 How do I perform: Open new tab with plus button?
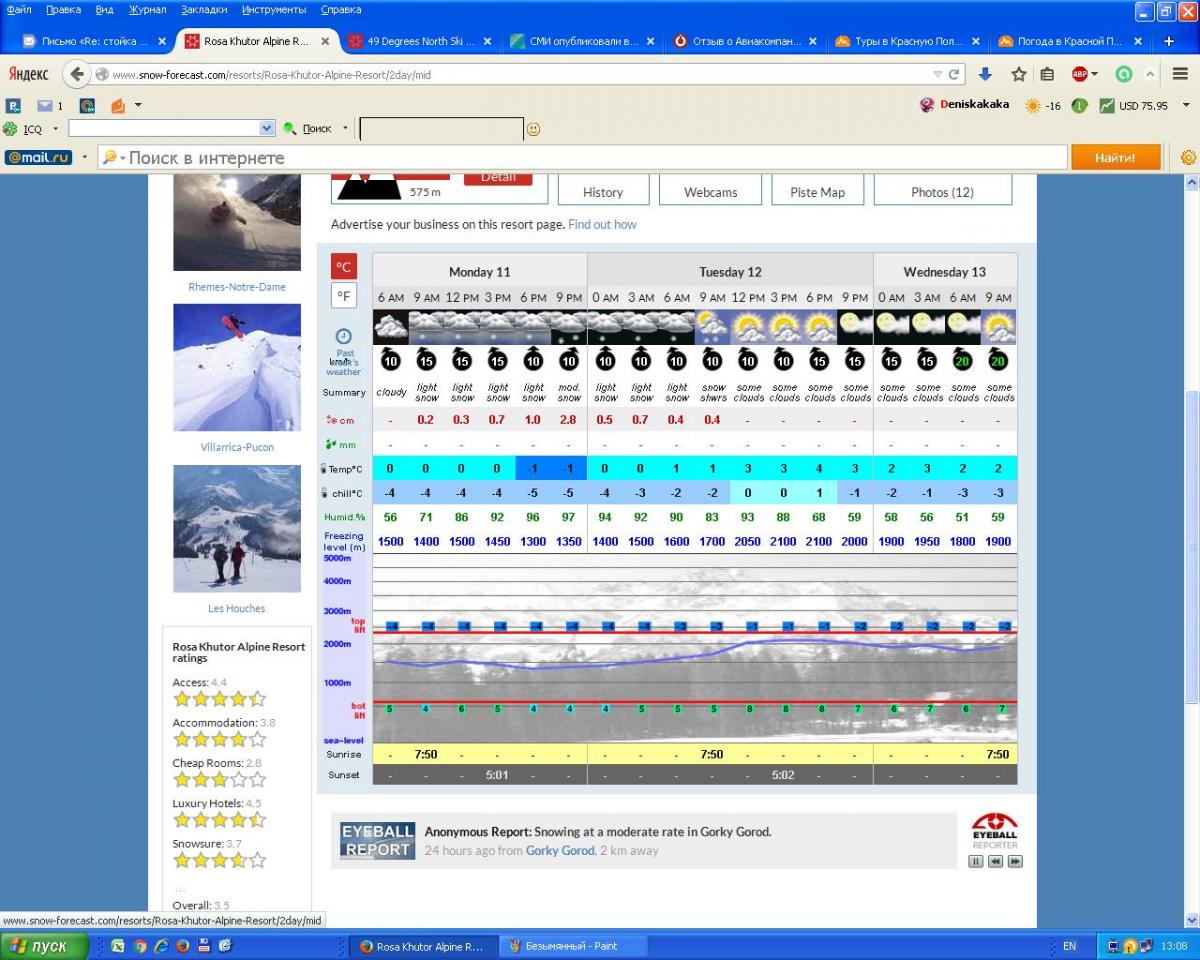(1169, 41)
